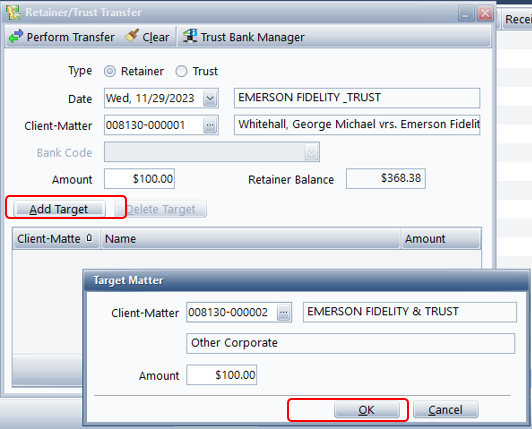The height and width of the screenshot is (429, 532).
Task: Open lookup button beside 008130-000002
Action: click(x=284, y=312)
